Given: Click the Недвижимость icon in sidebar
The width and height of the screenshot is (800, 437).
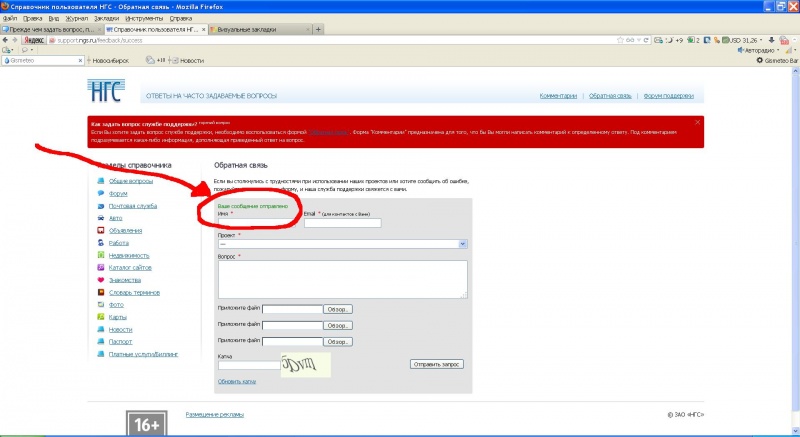Looking at the screenshot, I should (x=101, y=255).
